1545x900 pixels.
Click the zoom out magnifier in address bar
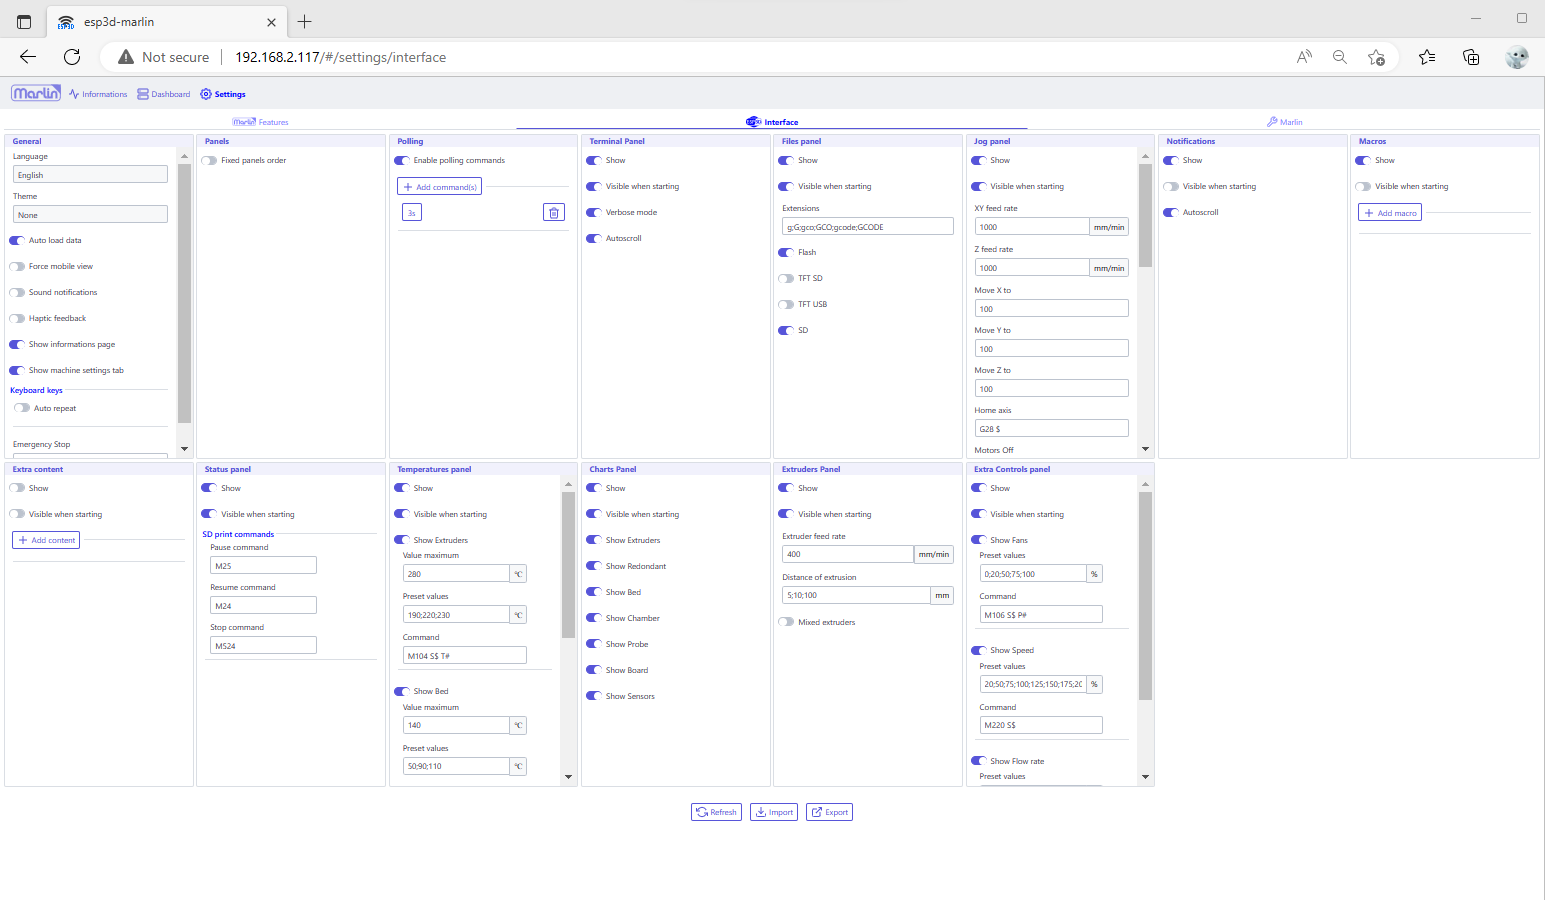1340,57
